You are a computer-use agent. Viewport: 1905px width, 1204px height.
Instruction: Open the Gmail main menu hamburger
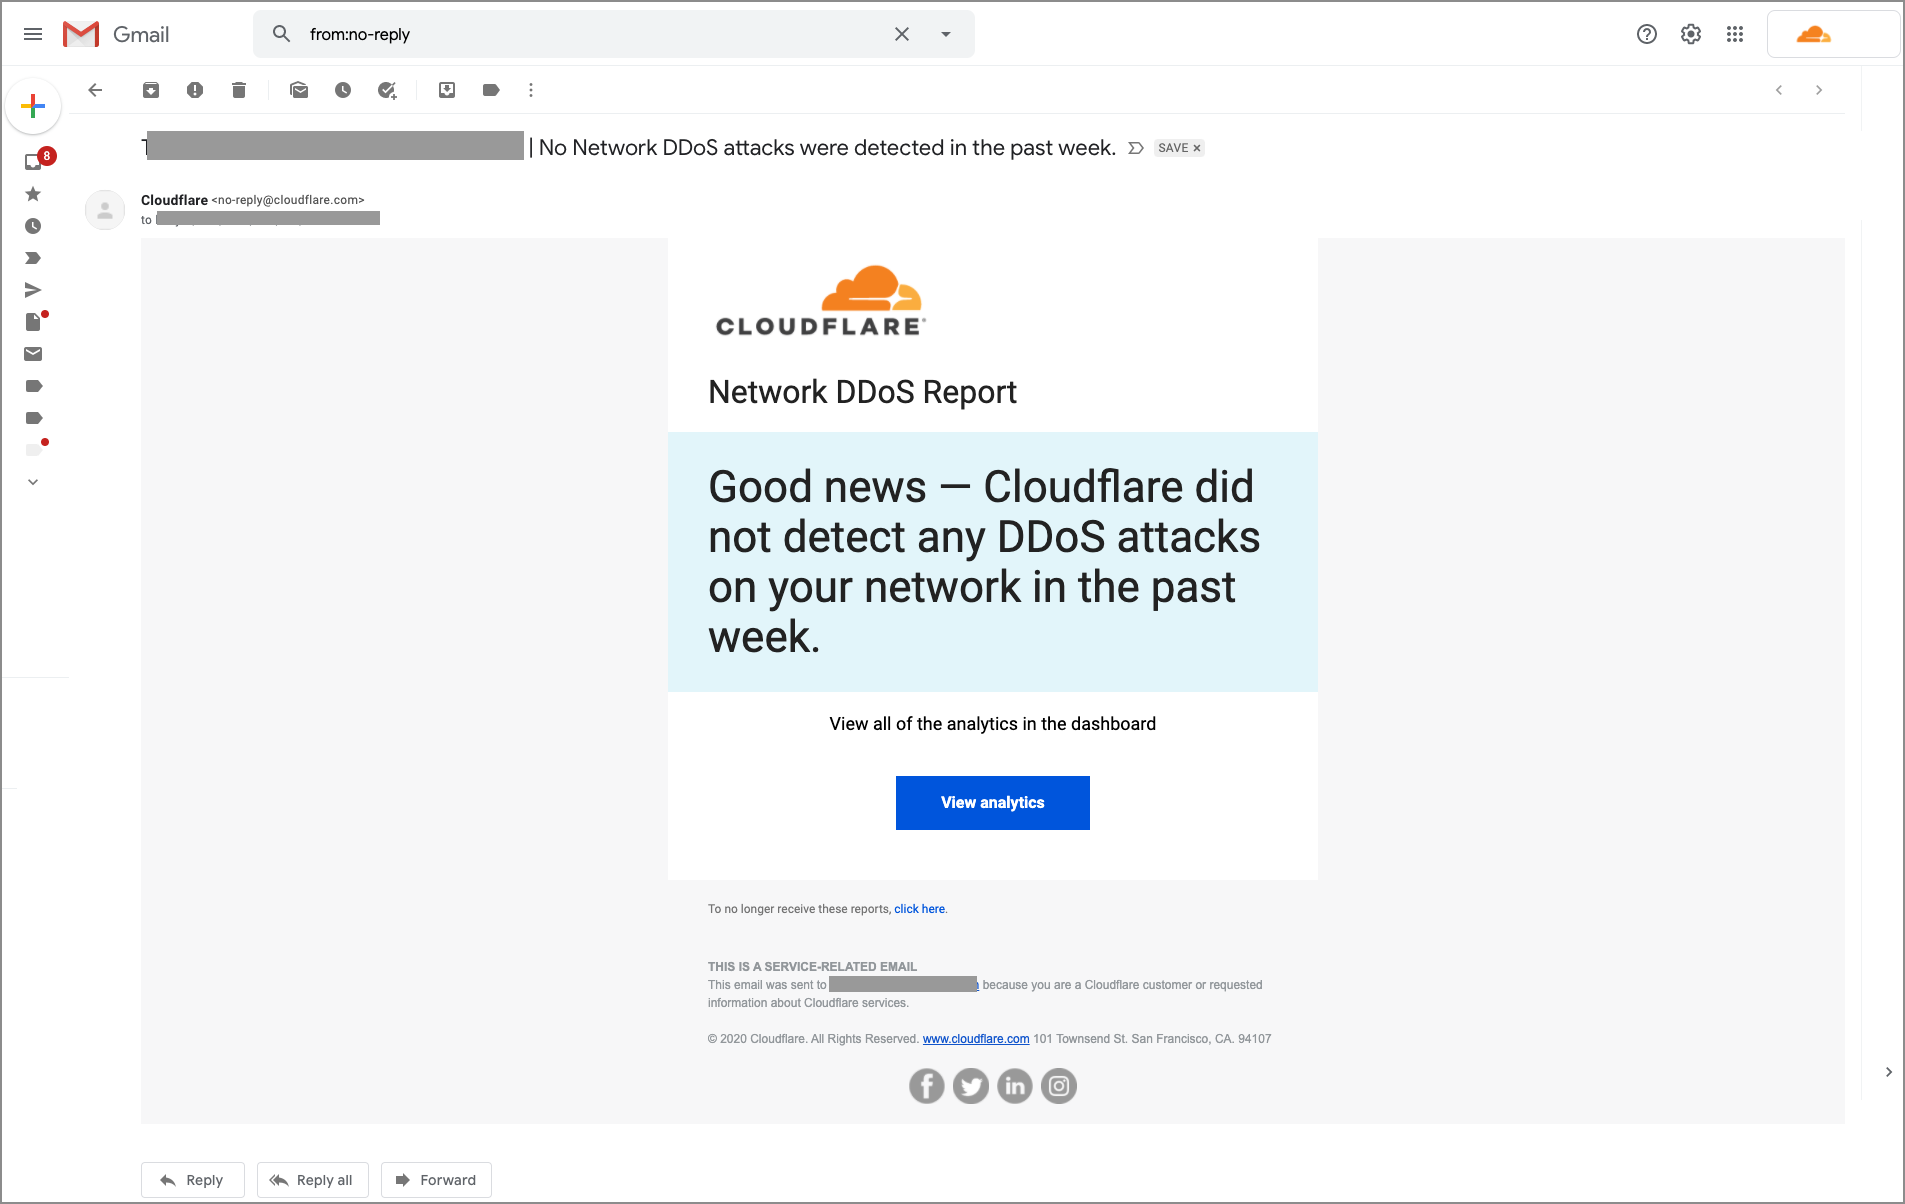click(x=33, y=34)
